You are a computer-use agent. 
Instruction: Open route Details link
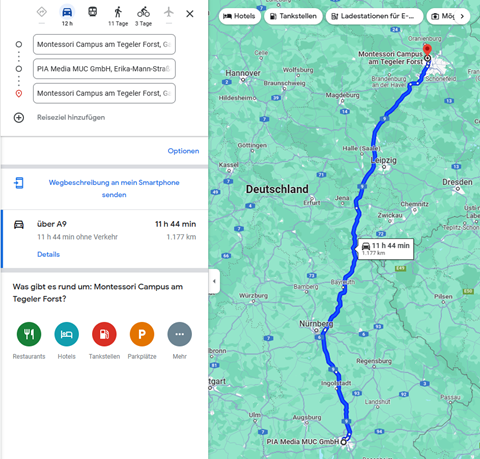pyautogui.click(x=48, y=254)
